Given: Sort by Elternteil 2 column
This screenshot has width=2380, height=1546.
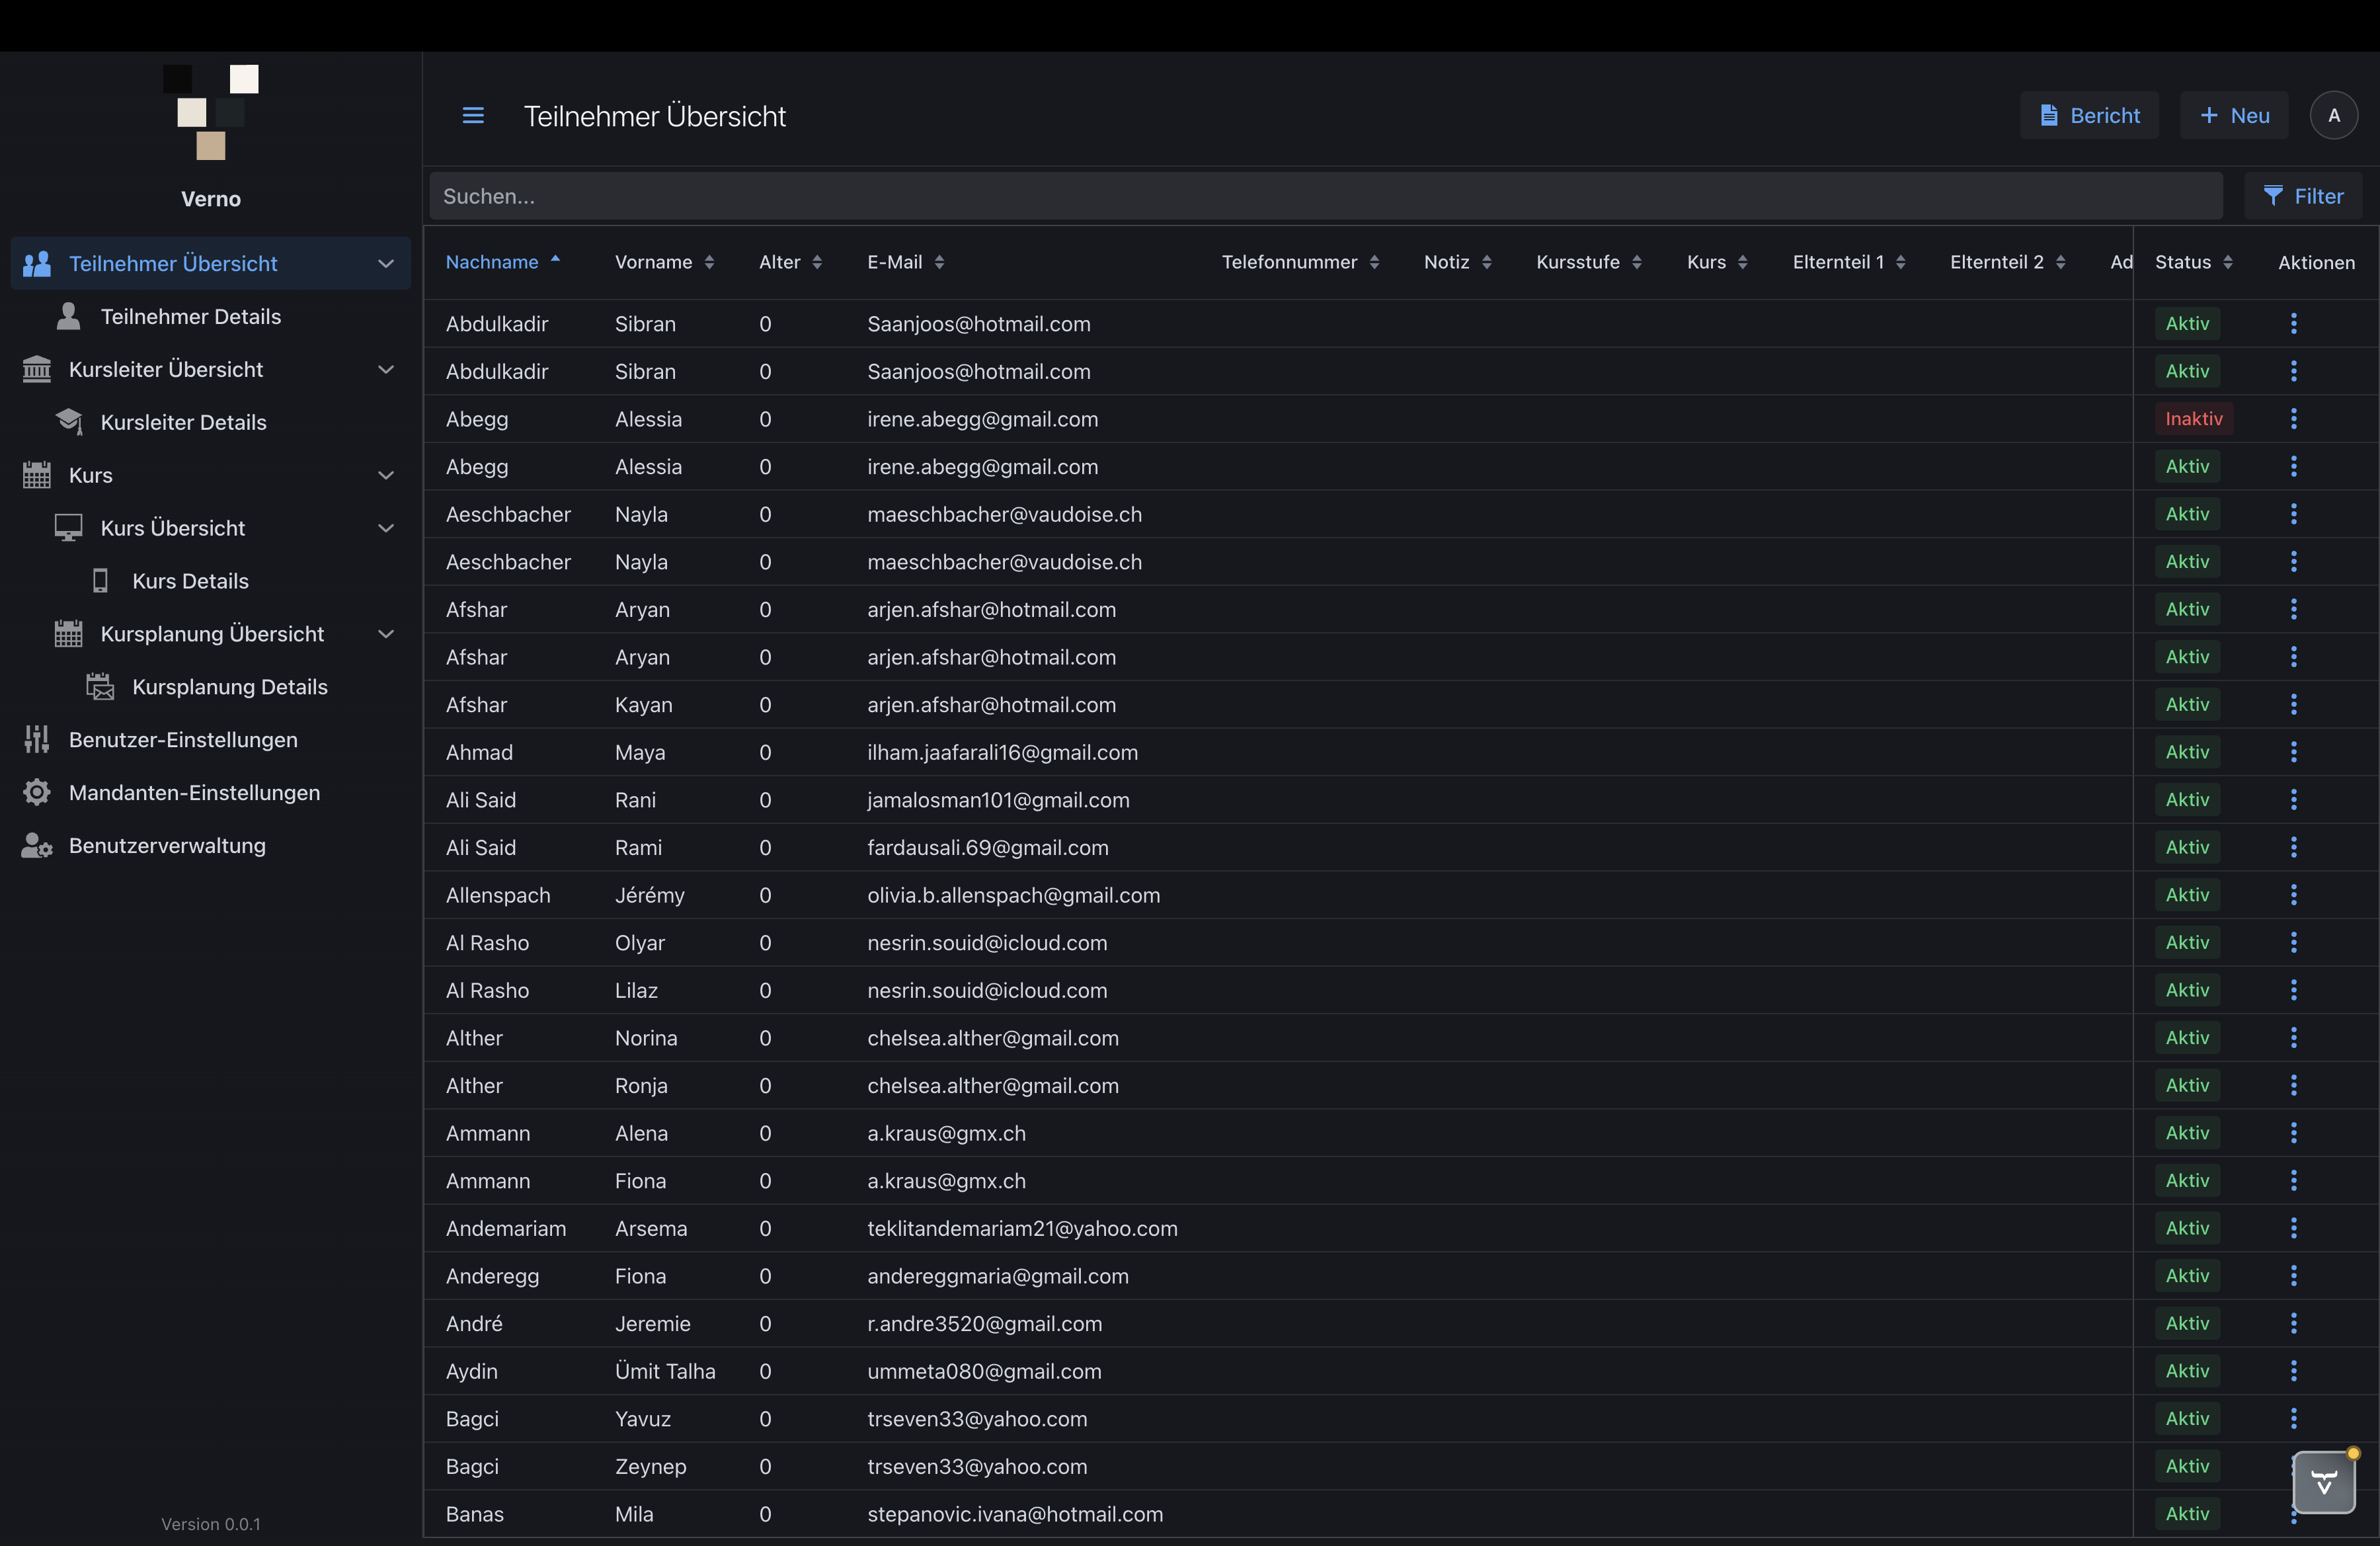Looking at the screenshot, I should pyautogui.click(x=2007, y=262).
